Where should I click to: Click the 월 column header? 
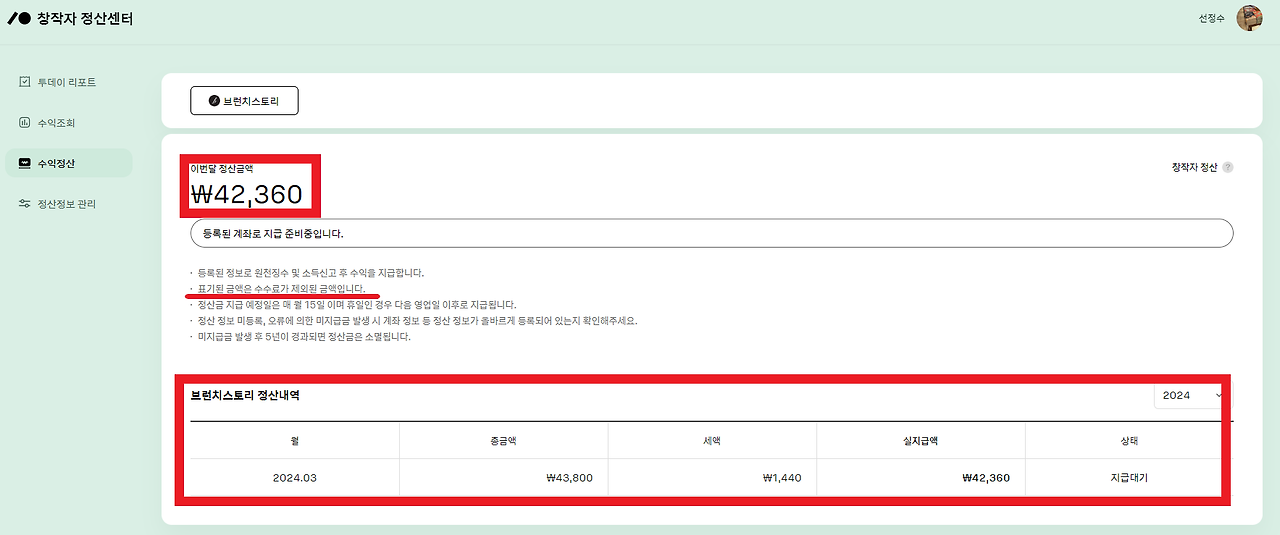click(295, 440)
